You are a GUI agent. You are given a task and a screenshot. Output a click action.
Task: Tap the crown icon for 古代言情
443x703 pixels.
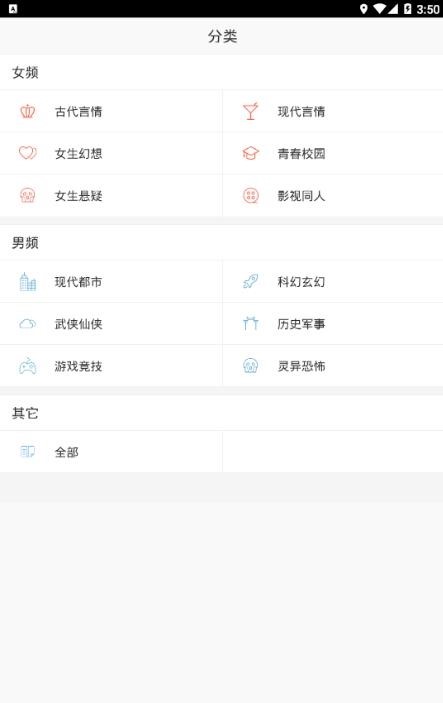point(27,111)
